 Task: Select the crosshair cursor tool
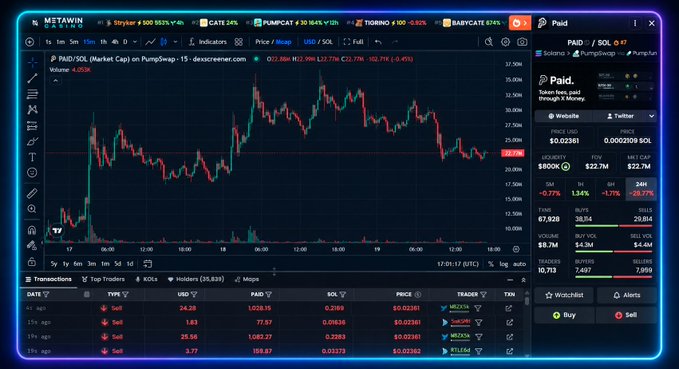point(32,62)
